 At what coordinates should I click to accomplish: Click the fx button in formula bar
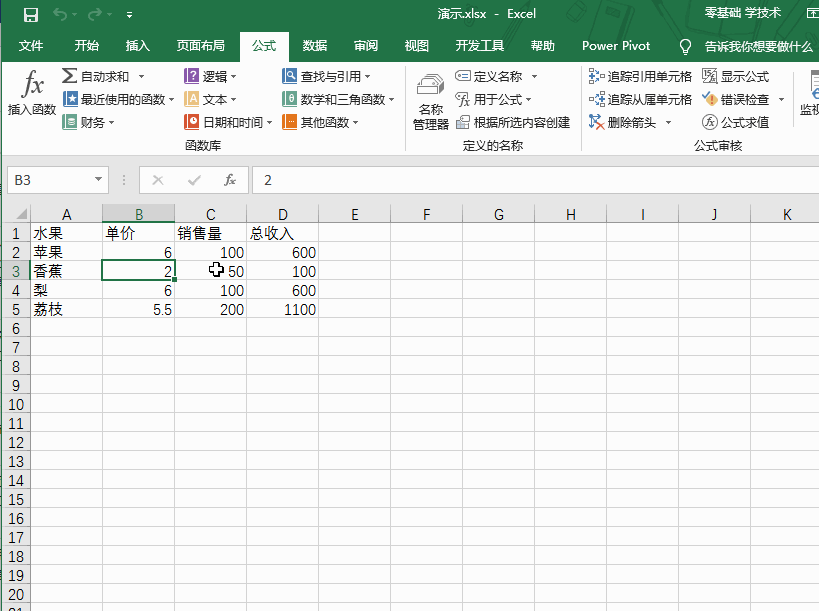pyautogui.click(x=230, y=180)
